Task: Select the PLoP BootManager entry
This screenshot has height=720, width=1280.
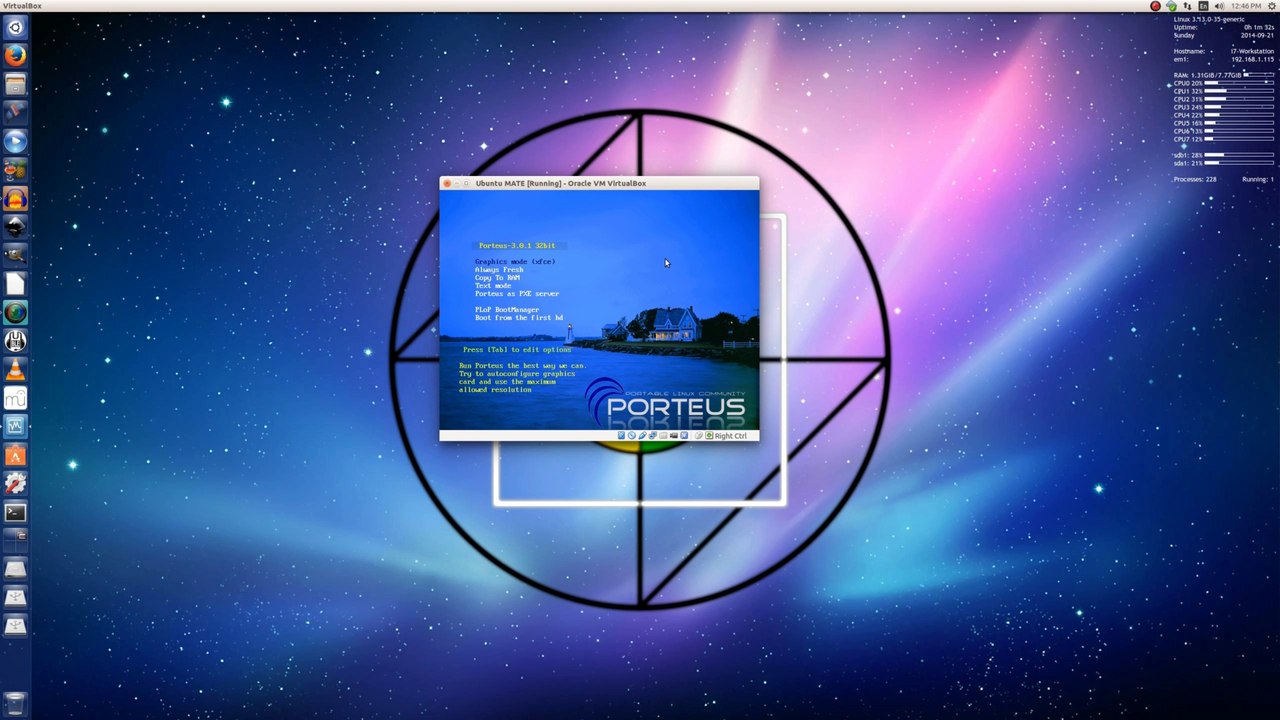Action: 507,310
